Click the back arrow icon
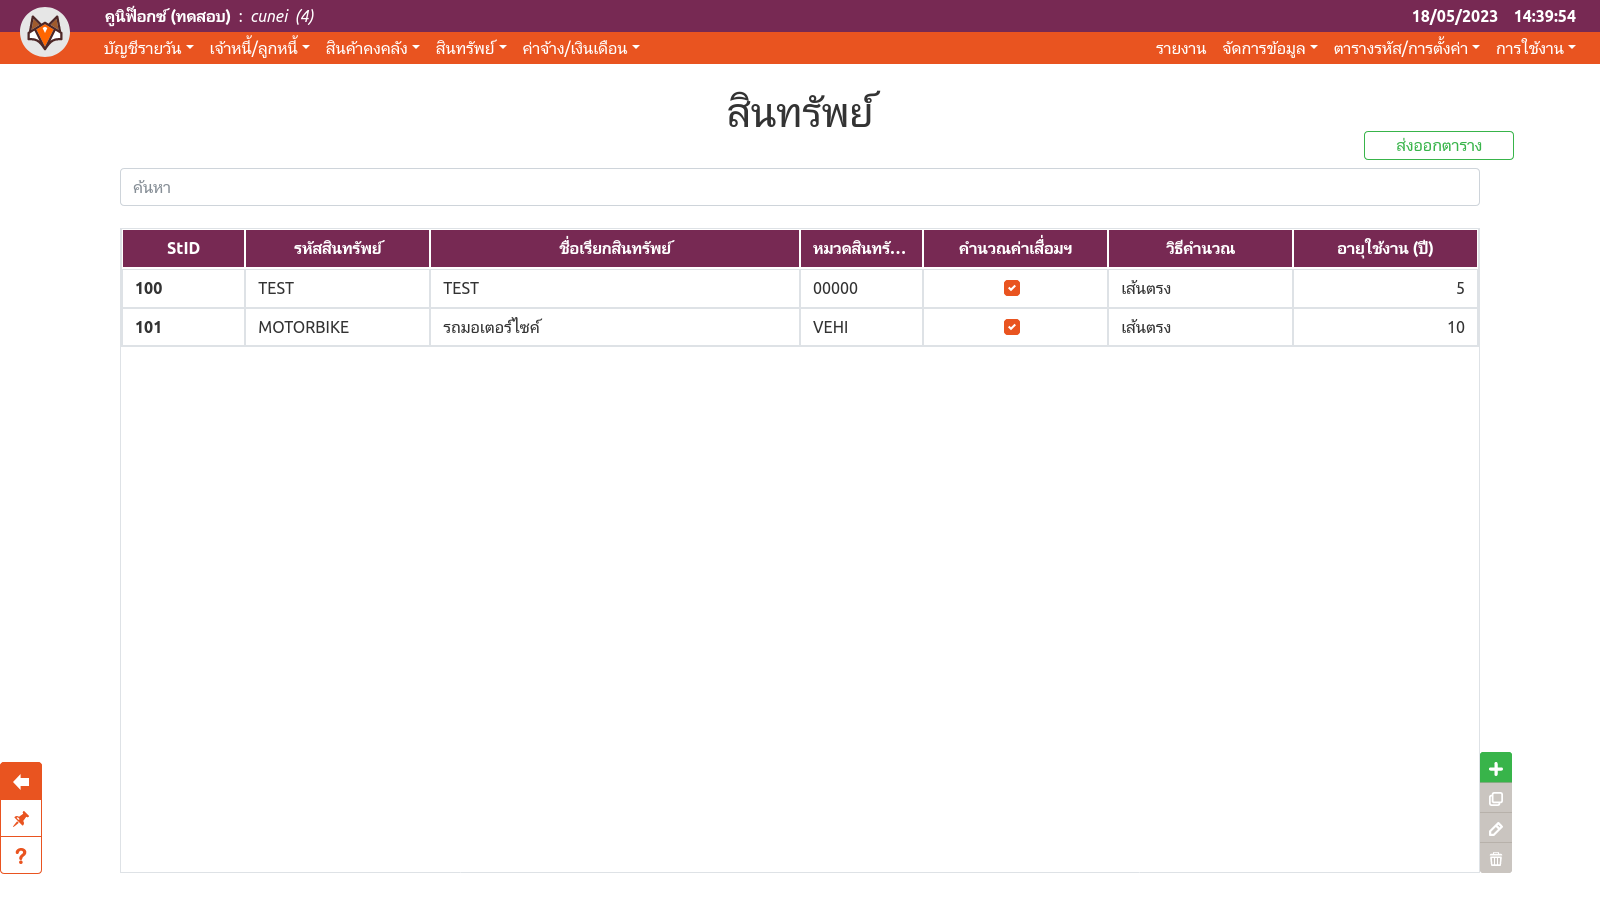The width and height of the screenshot is (1600, 900). click(21, 782)
